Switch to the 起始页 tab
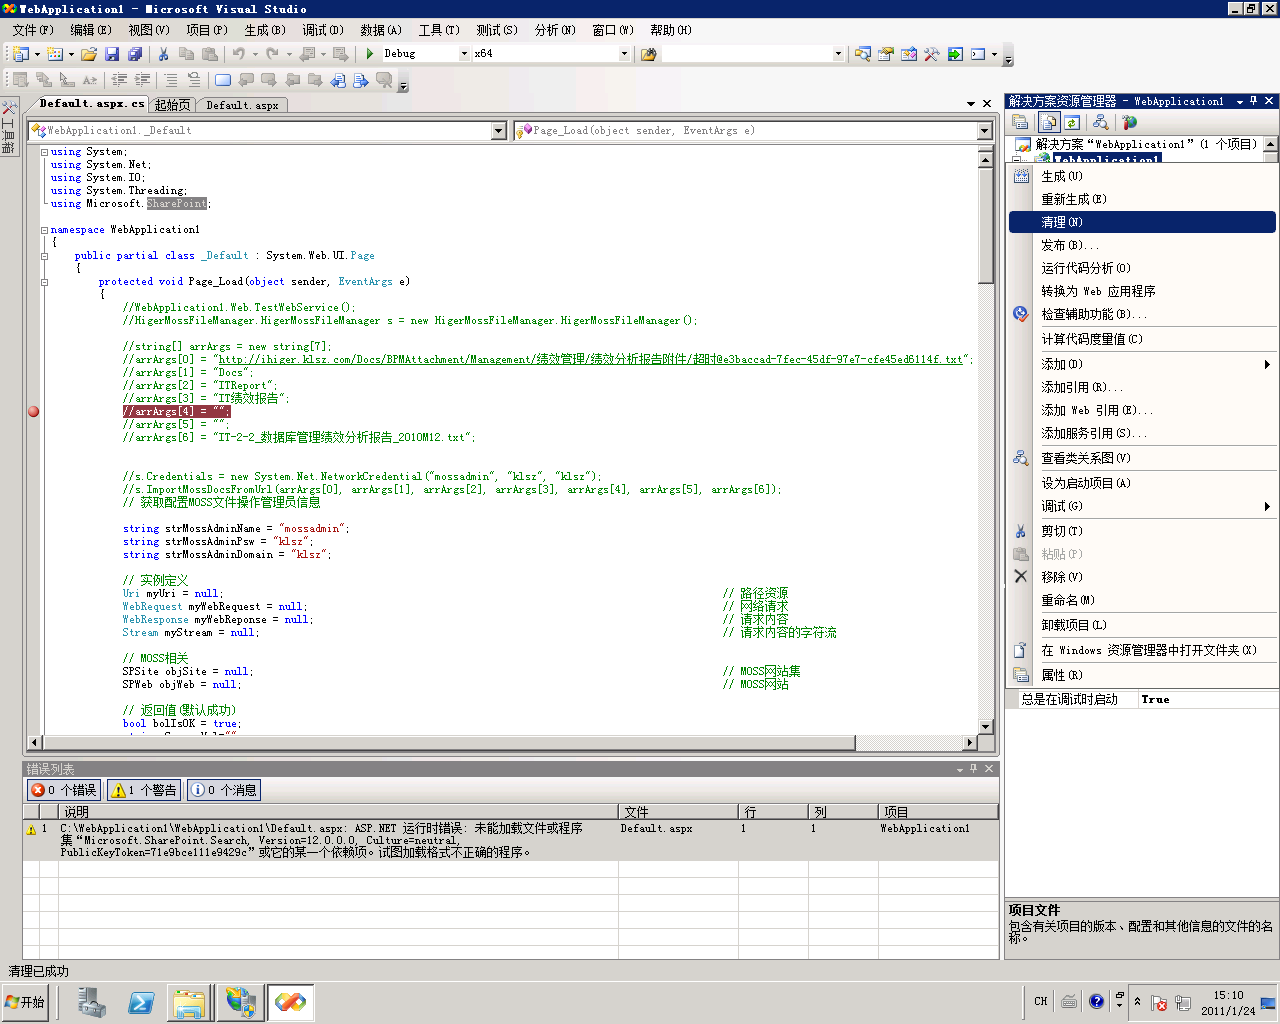The height and width of the screenshot is (1024, 1280). pyautogui.click(x=173, y=105)
